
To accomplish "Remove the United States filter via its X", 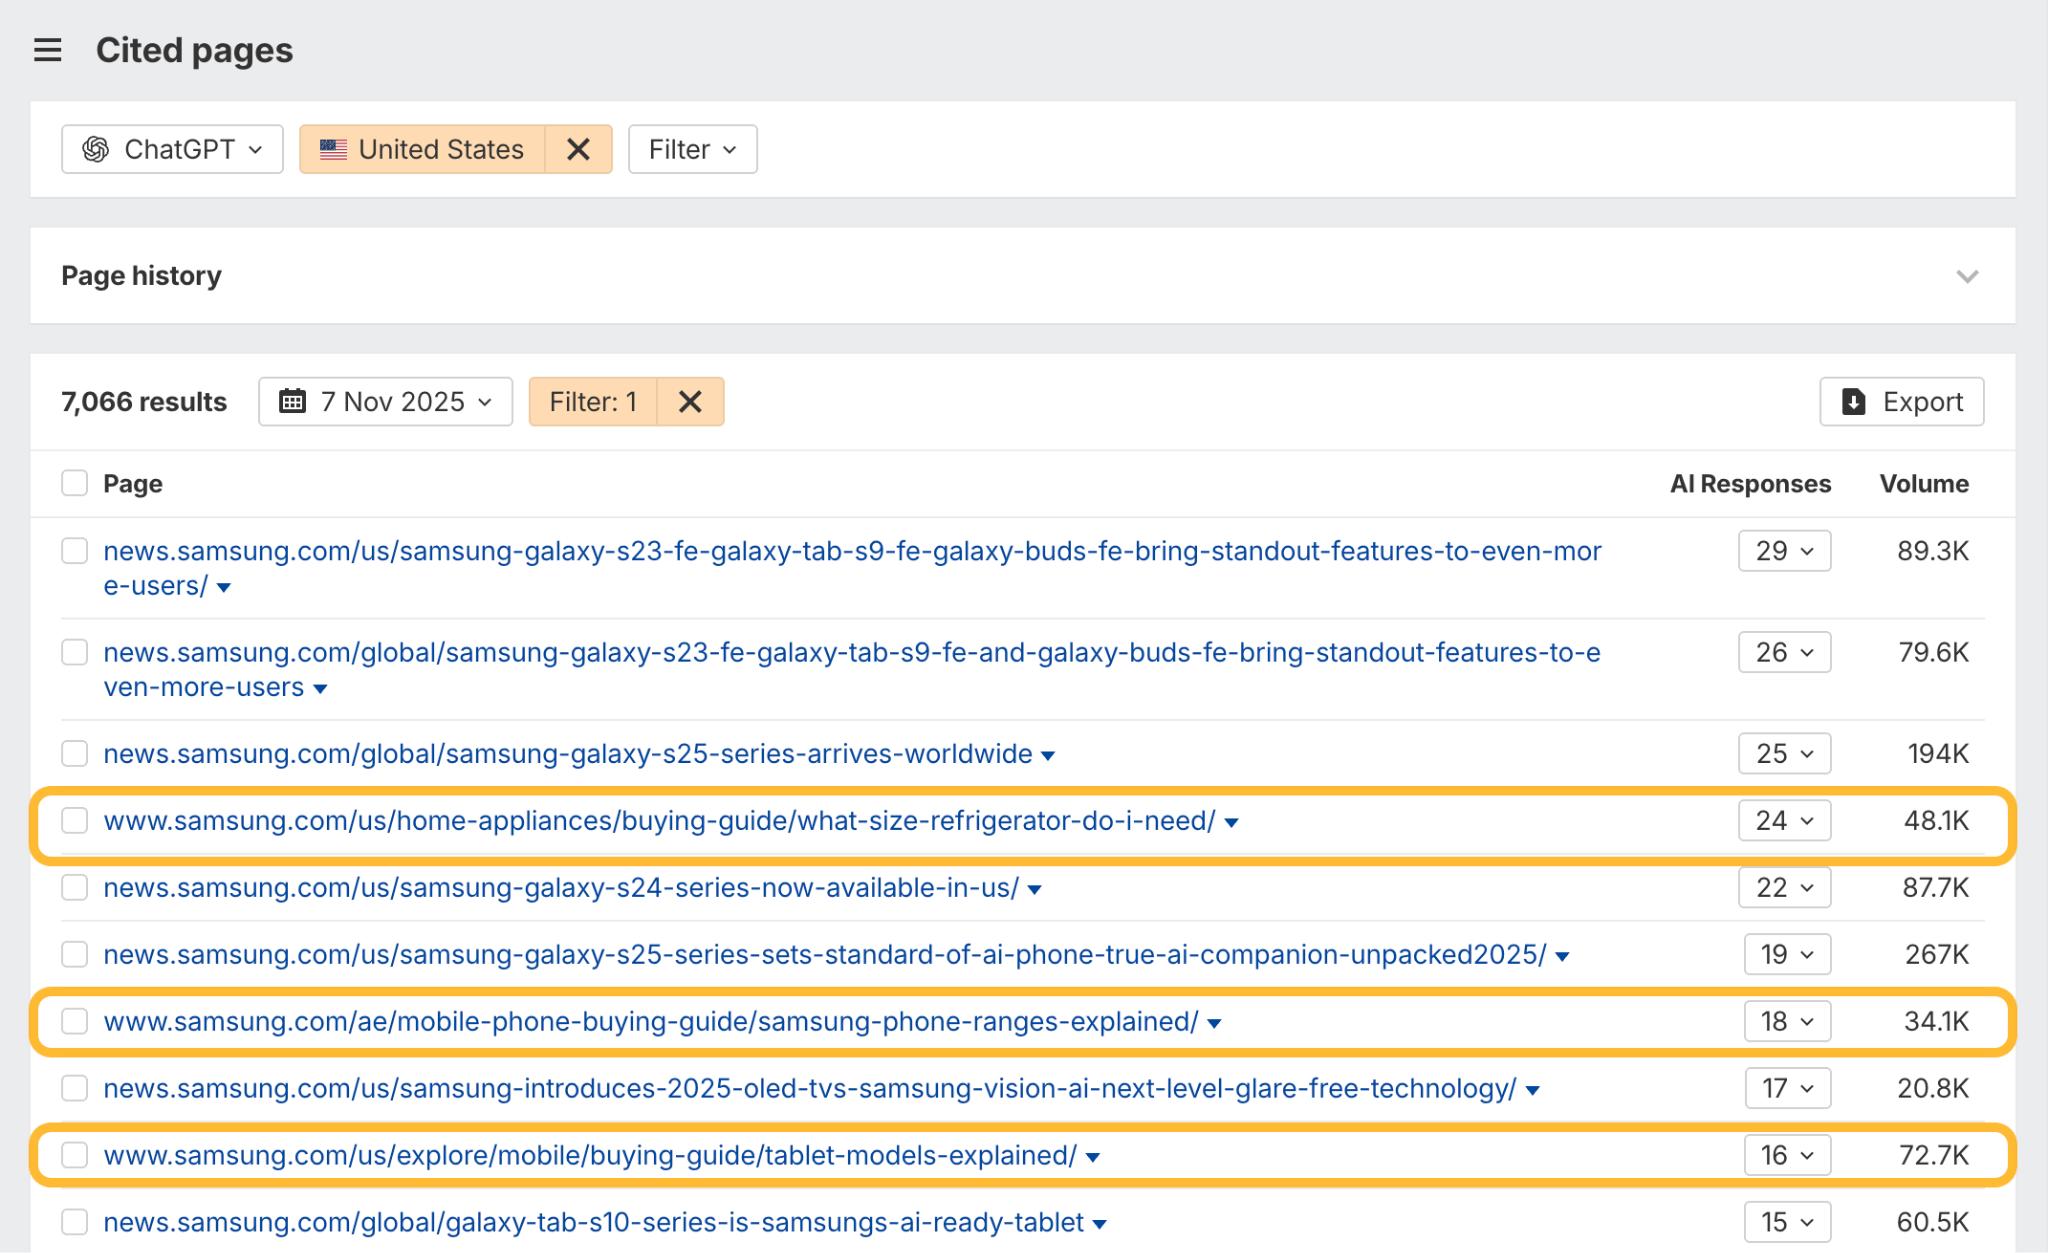I will point(578,148).
